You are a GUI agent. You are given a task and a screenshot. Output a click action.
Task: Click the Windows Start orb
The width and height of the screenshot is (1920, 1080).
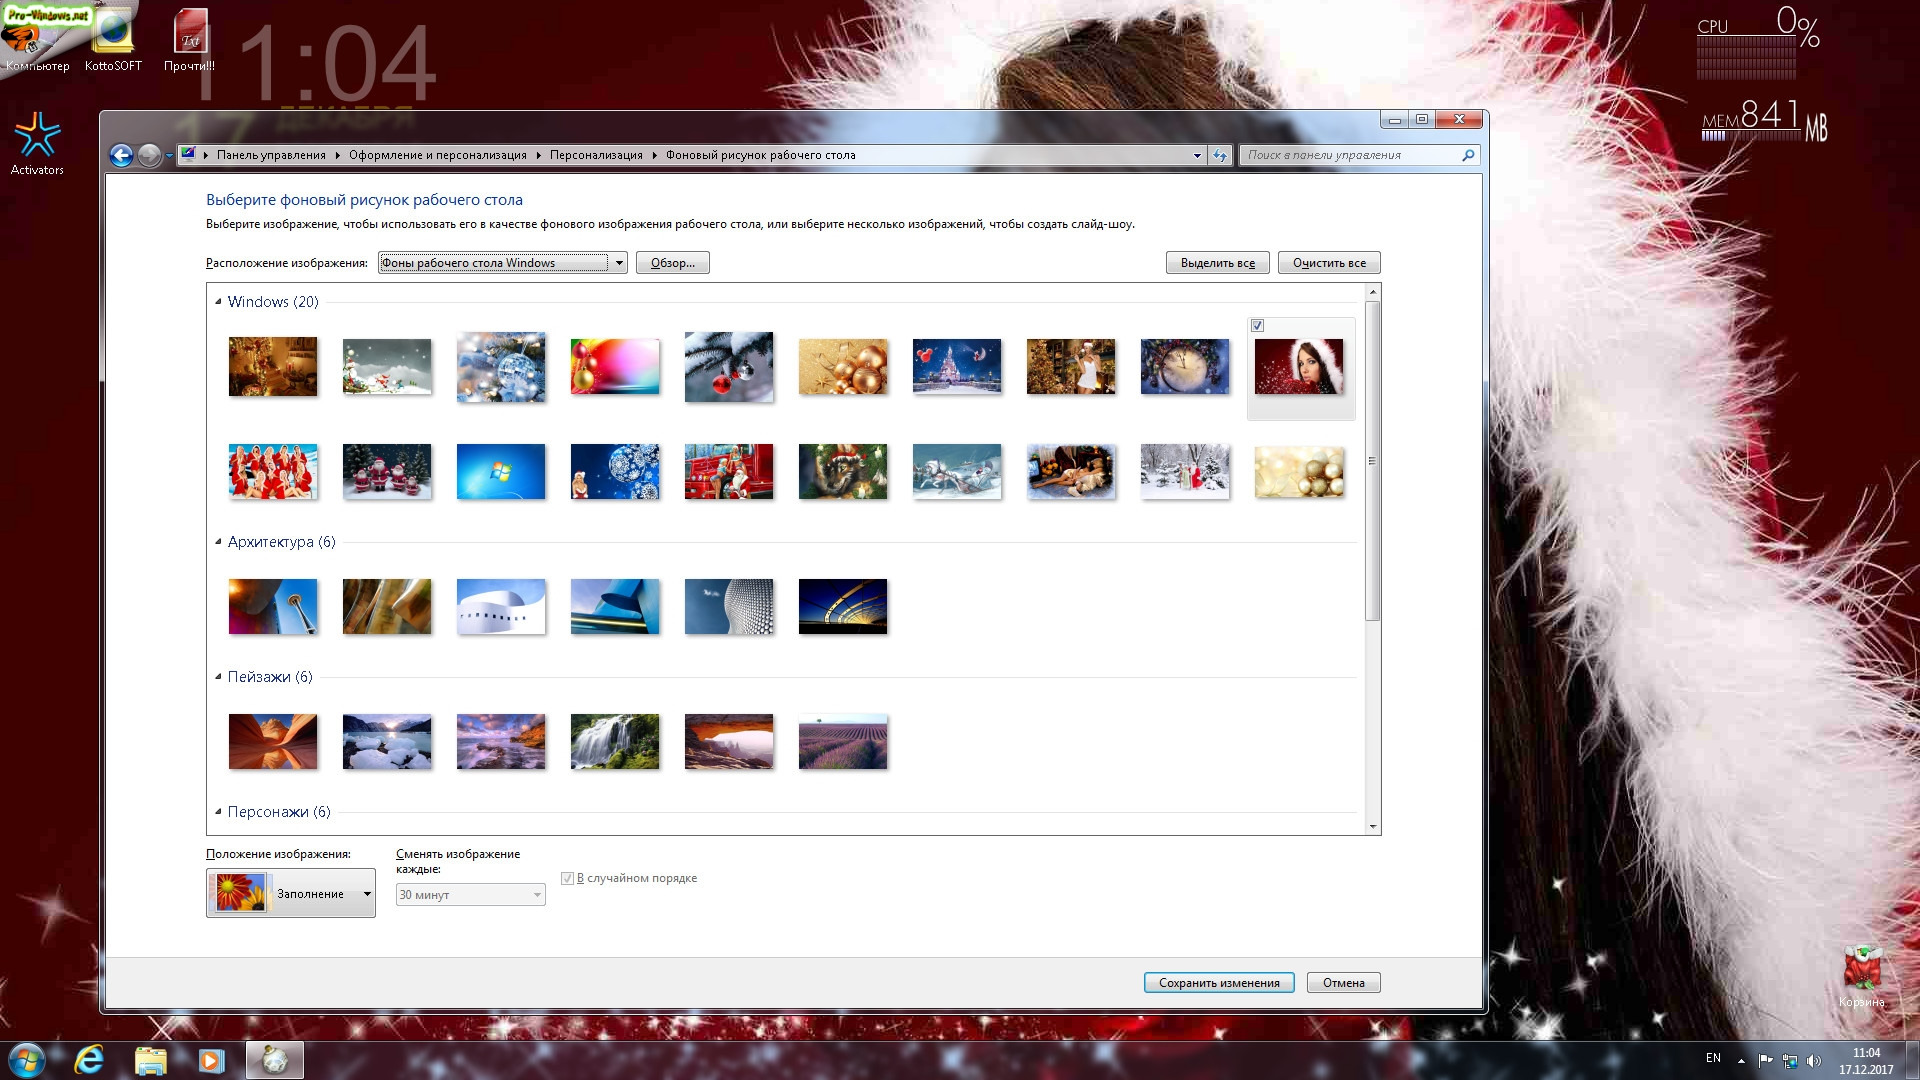click(x=27, y=1059)
